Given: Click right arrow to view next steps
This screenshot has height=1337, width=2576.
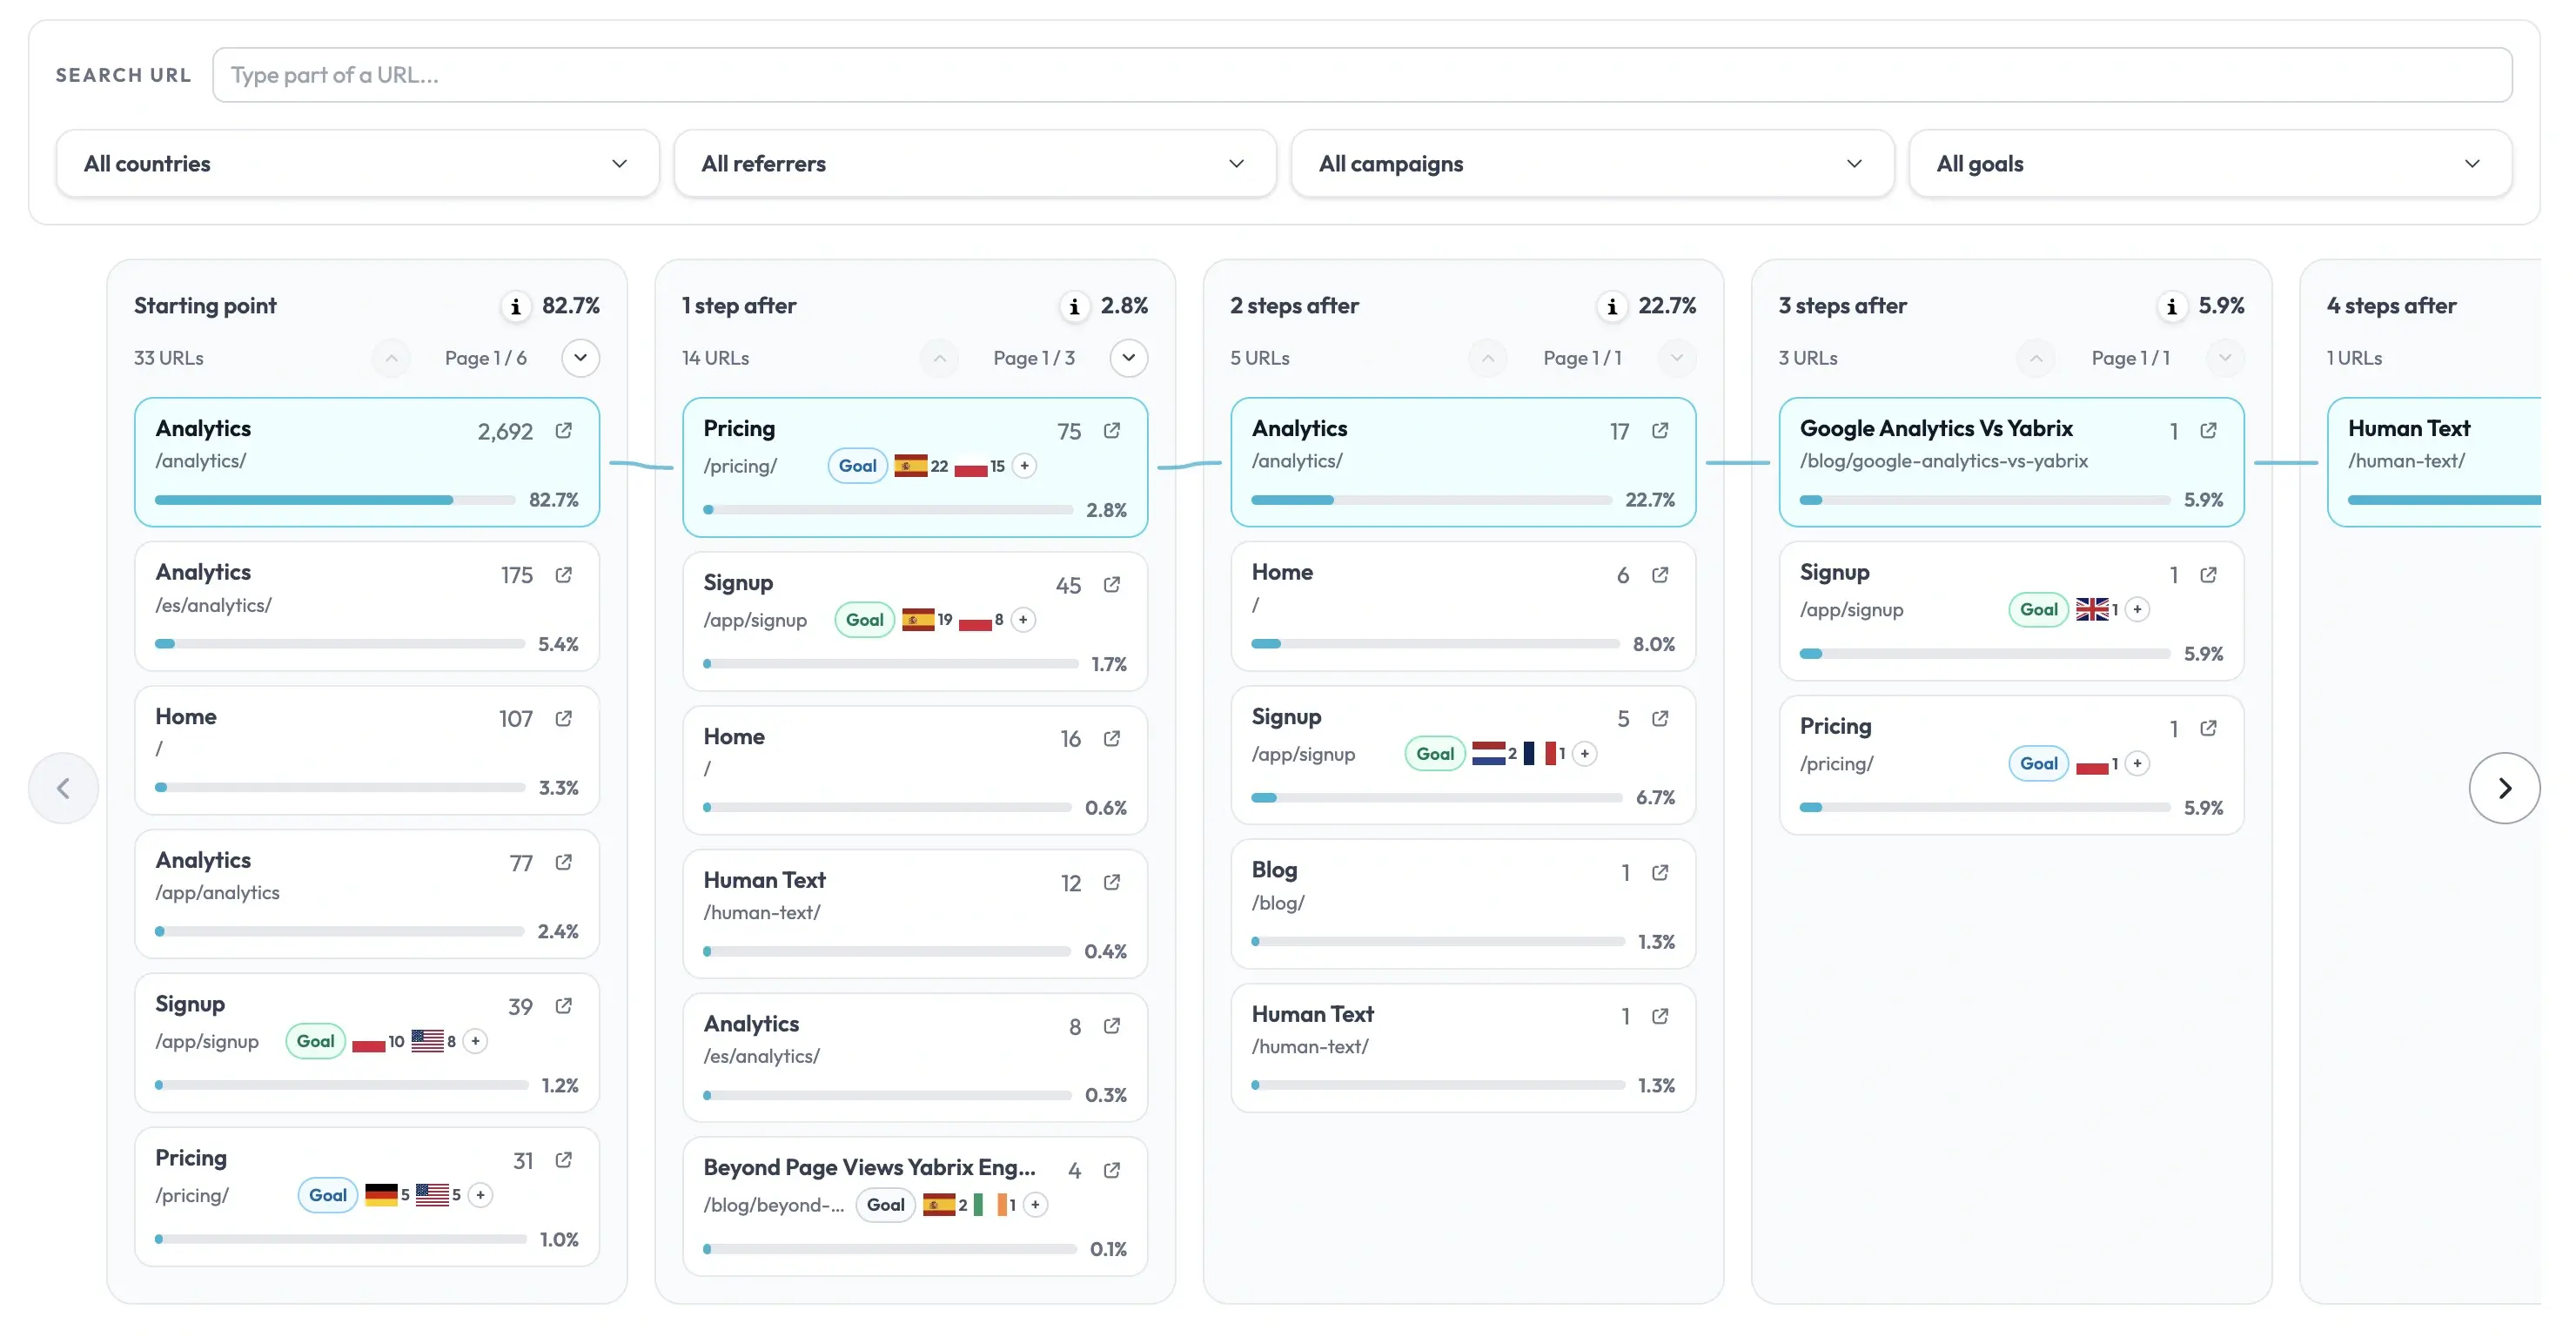Looking at the screenshot, I should [2504, 788].
